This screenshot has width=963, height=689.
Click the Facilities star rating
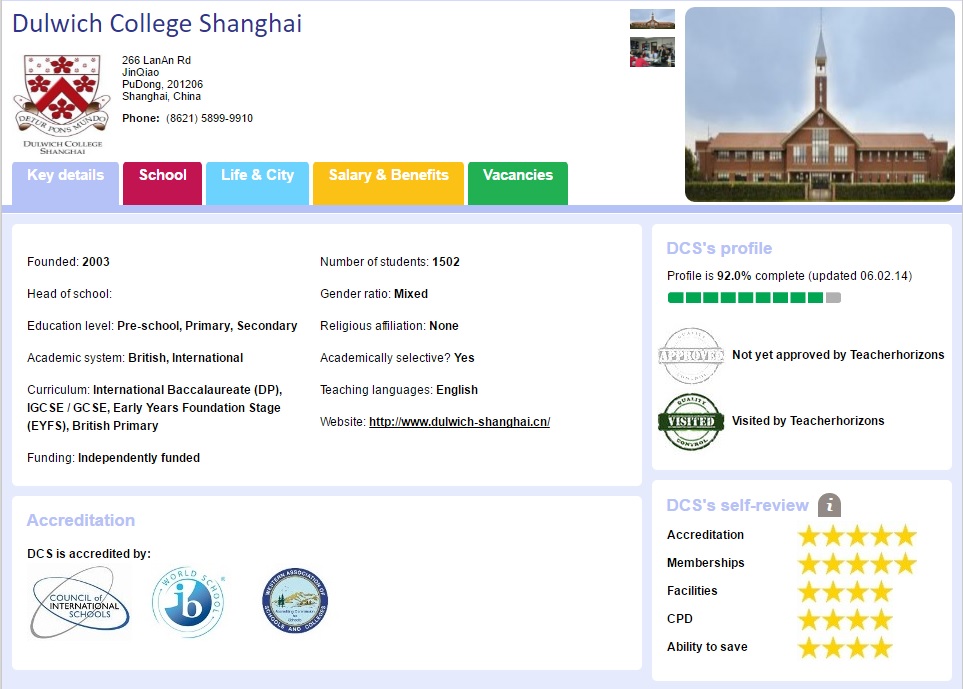[846, 591]
